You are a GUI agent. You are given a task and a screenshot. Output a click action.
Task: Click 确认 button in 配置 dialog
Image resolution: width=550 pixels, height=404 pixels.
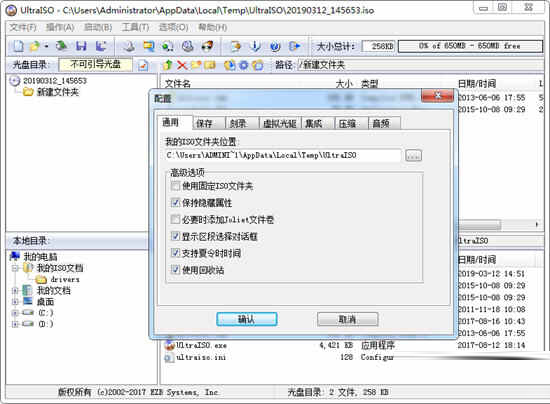click(x=247, y=319)
